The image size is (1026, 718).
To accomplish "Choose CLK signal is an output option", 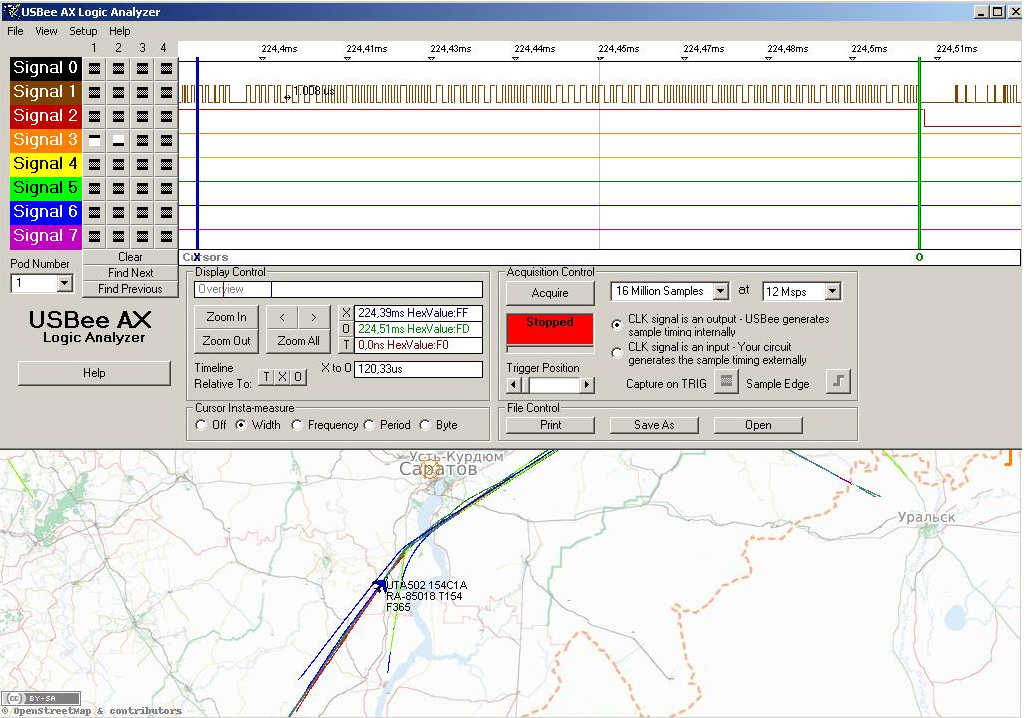I will point(616,325).
